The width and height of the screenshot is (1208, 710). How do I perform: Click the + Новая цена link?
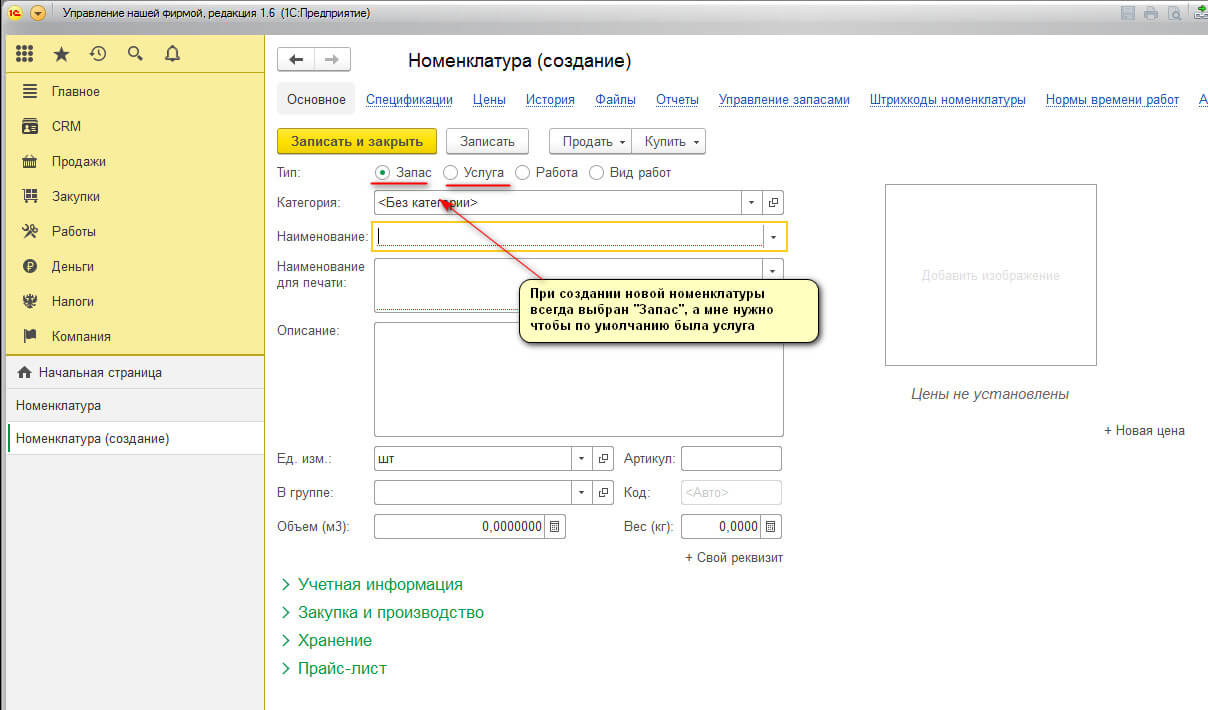click(1144, 430)
